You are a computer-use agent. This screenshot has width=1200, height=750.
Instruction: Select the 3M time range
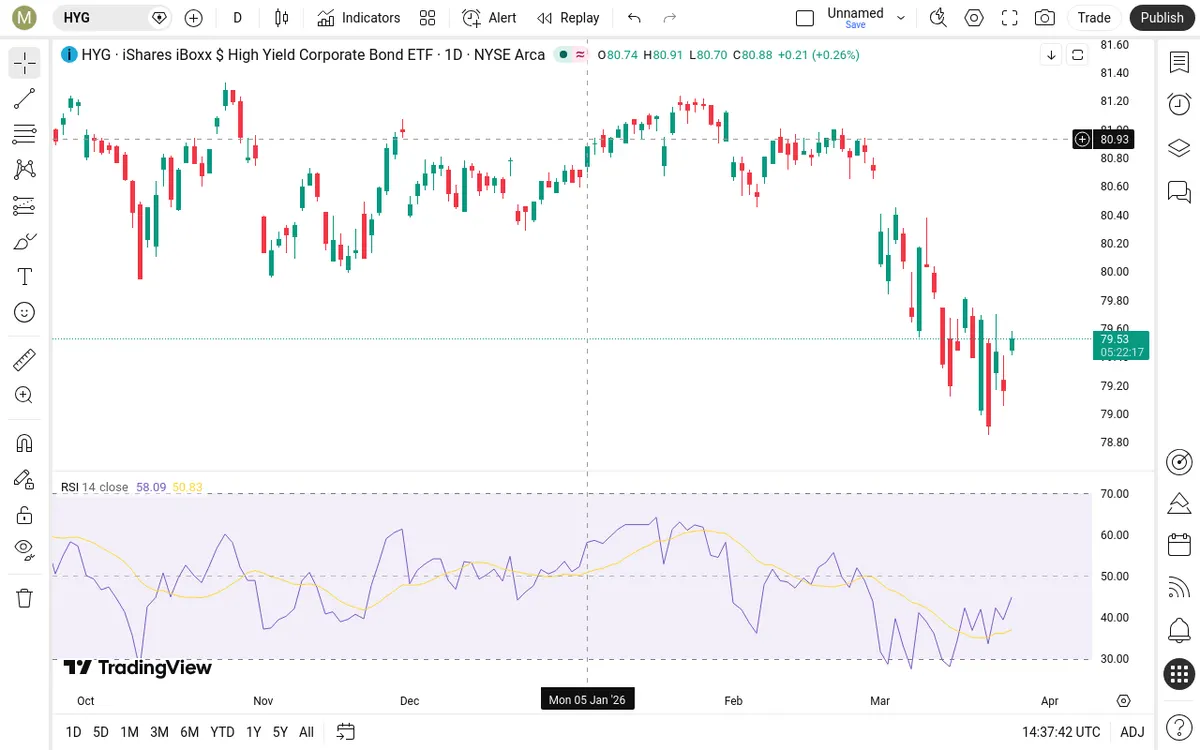tap(159, 732)
